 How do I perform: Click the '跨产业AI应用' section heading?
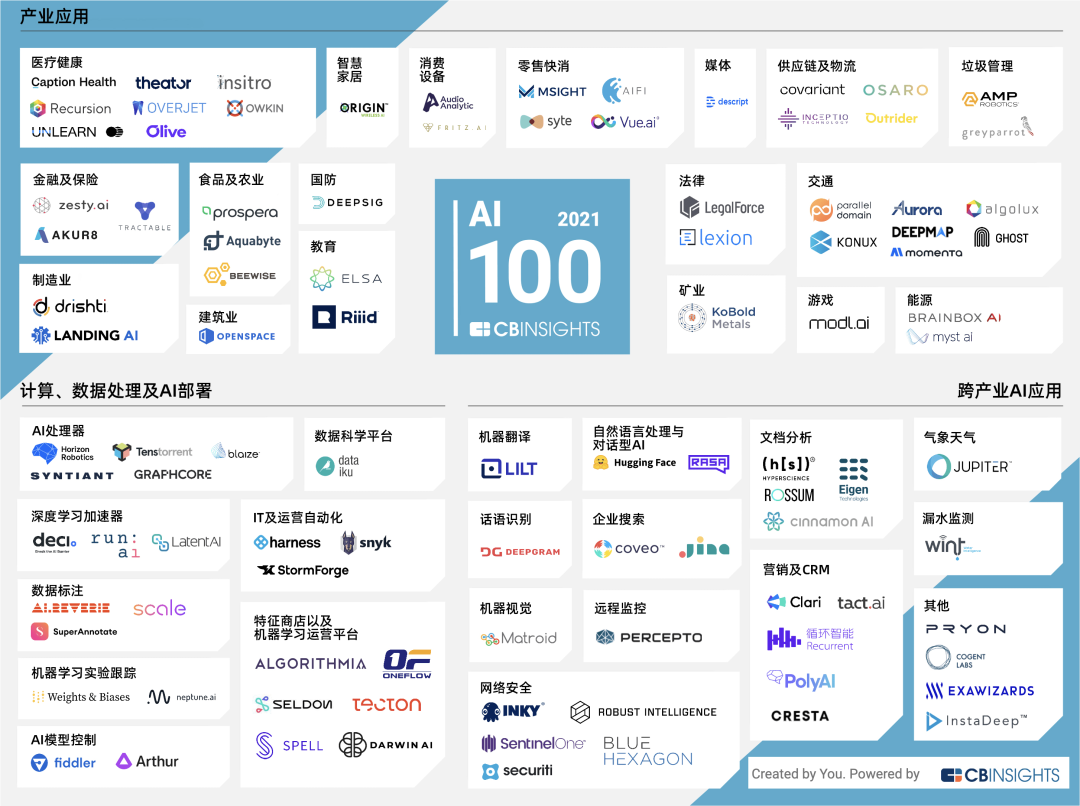tap(1009, 391)
